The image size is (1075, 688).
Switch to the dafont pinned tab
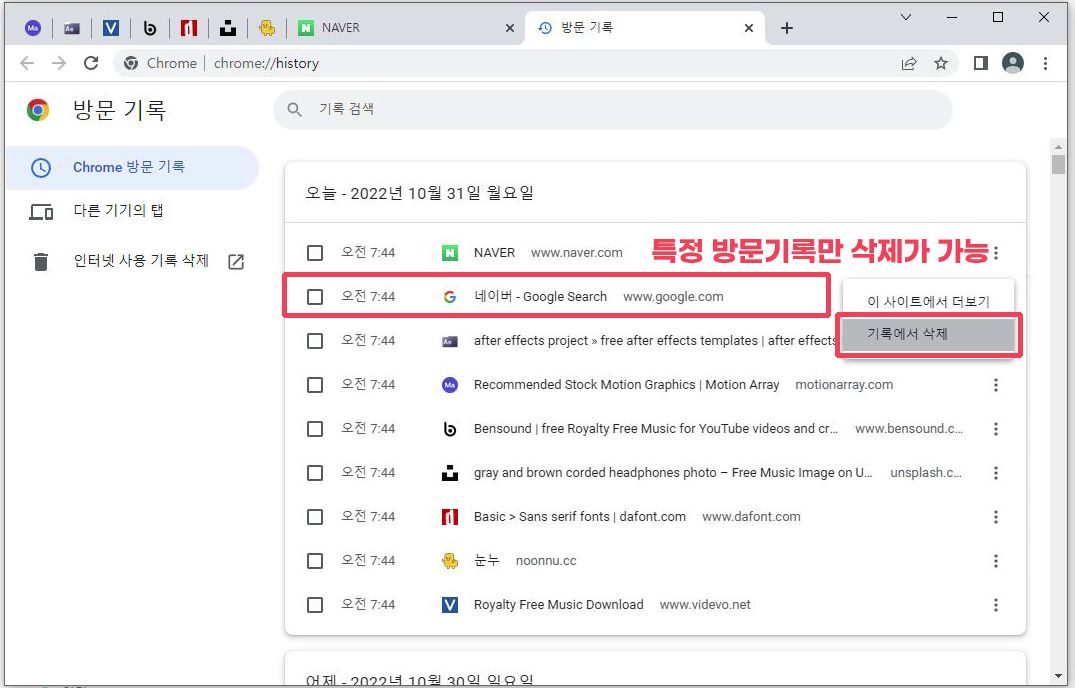pyautogui.click(x=189, y=28)
